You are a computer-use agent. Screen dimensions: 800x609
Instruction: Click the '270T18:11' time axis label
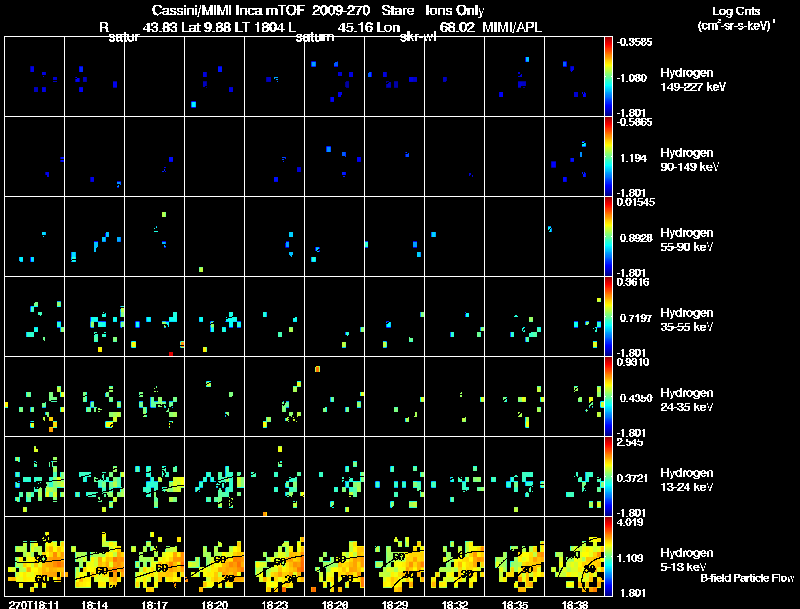tap(33, 604)
